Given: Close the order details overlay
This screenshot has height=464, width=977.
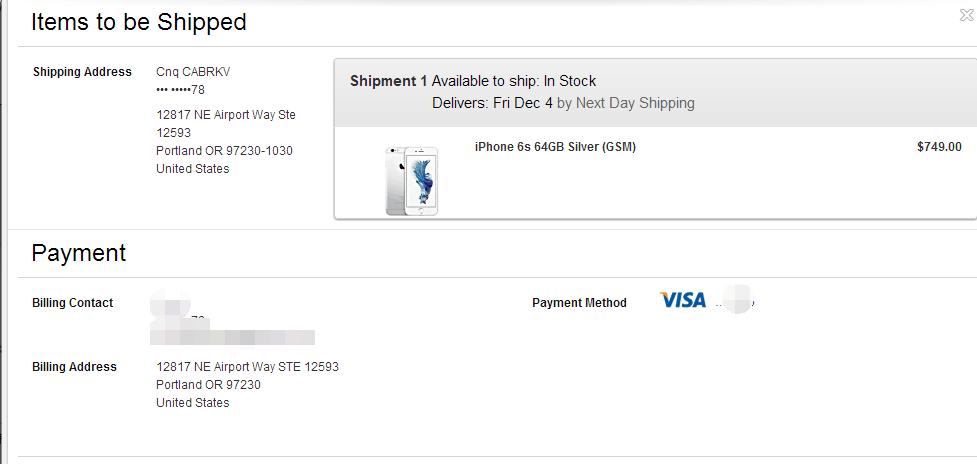Looking at the screenshot, I should [x=966, y=15].
